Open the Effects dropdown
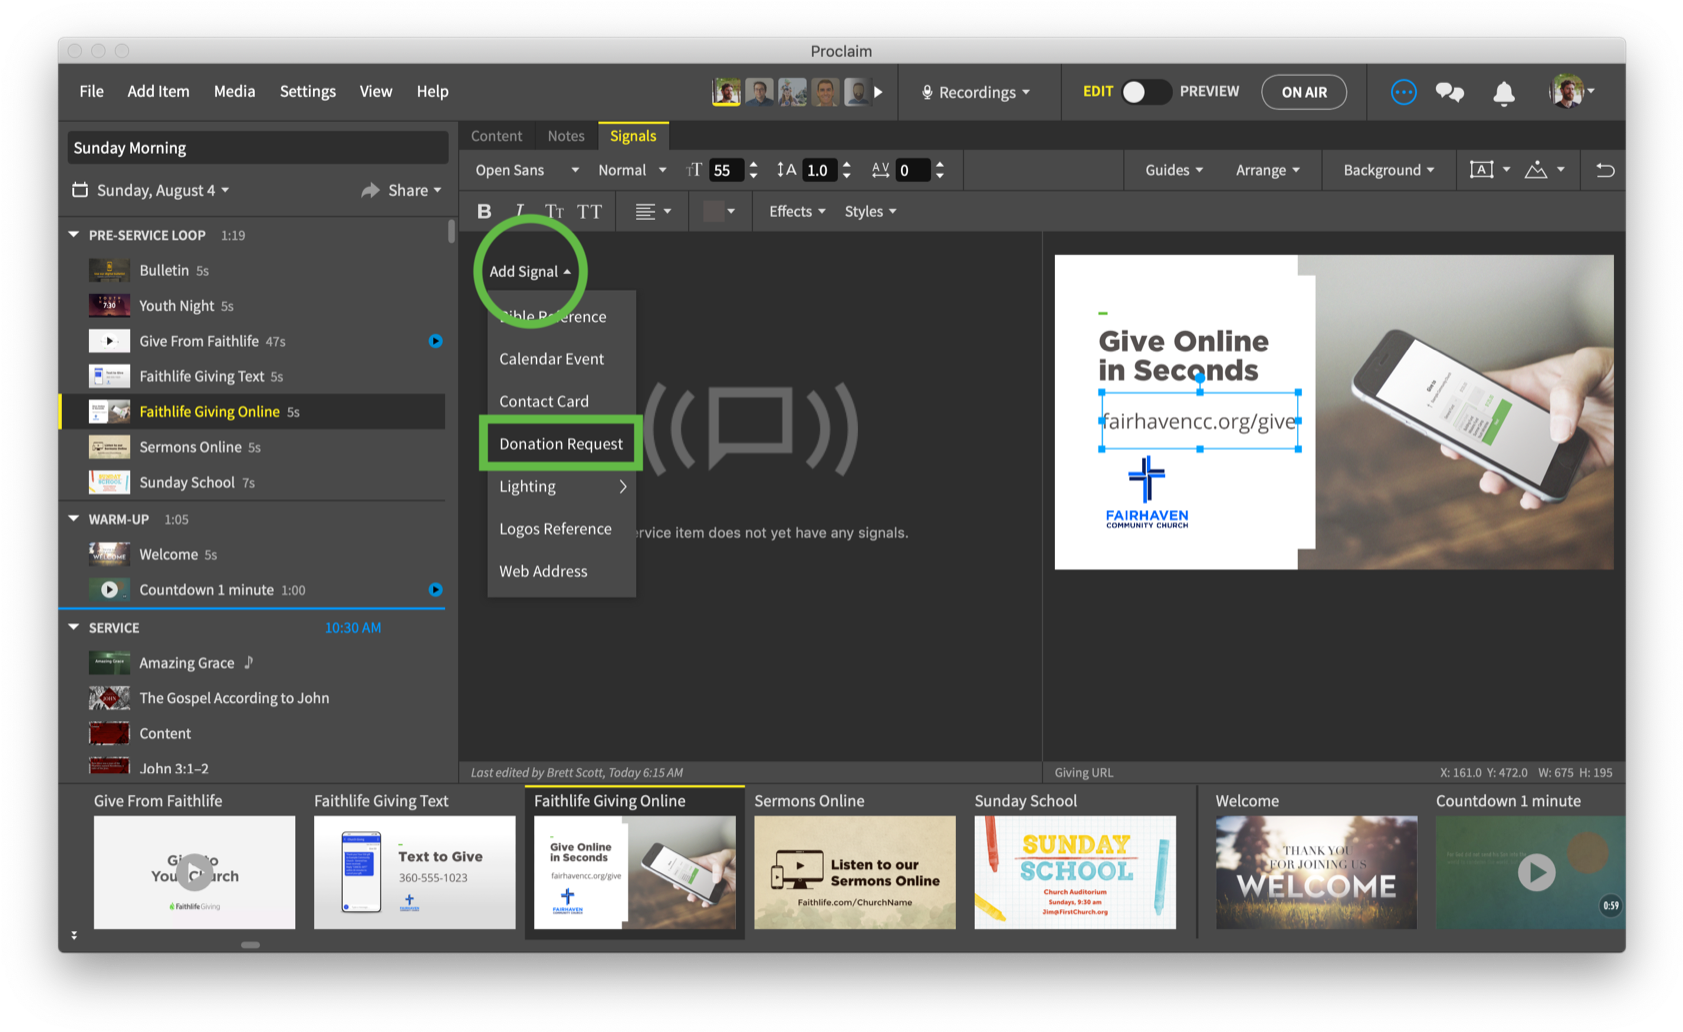The width and height of the screenshot is (1683, 1032). [x=797, y=211]
